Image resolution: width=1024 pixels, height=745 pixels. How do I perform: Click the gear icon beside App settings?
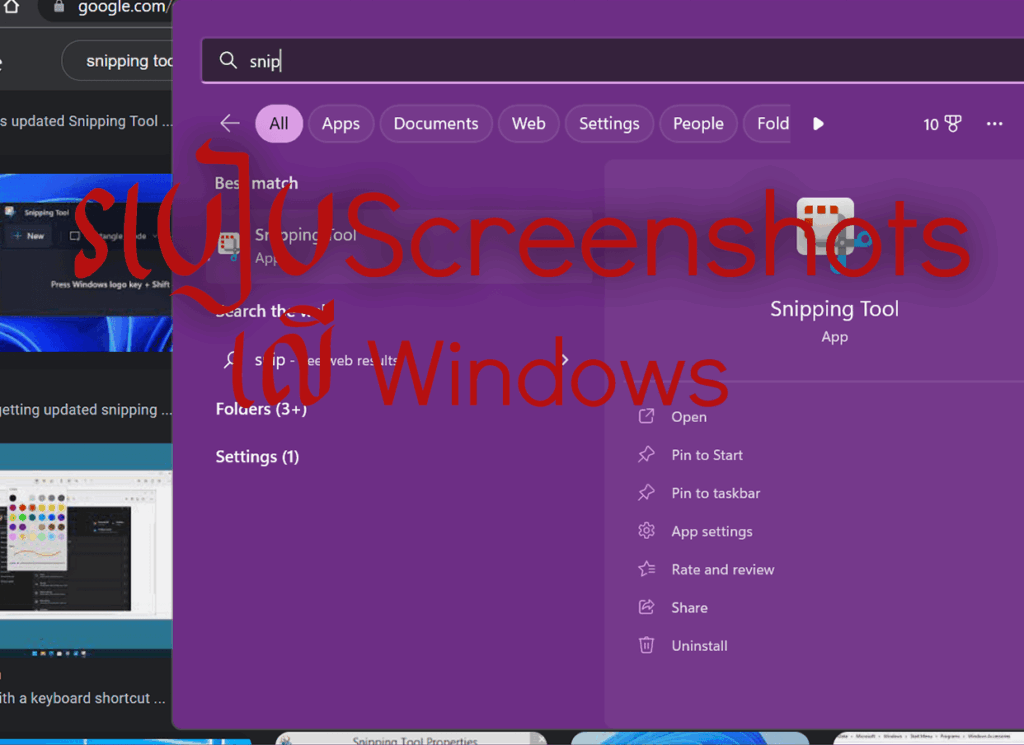coord(648,531)
